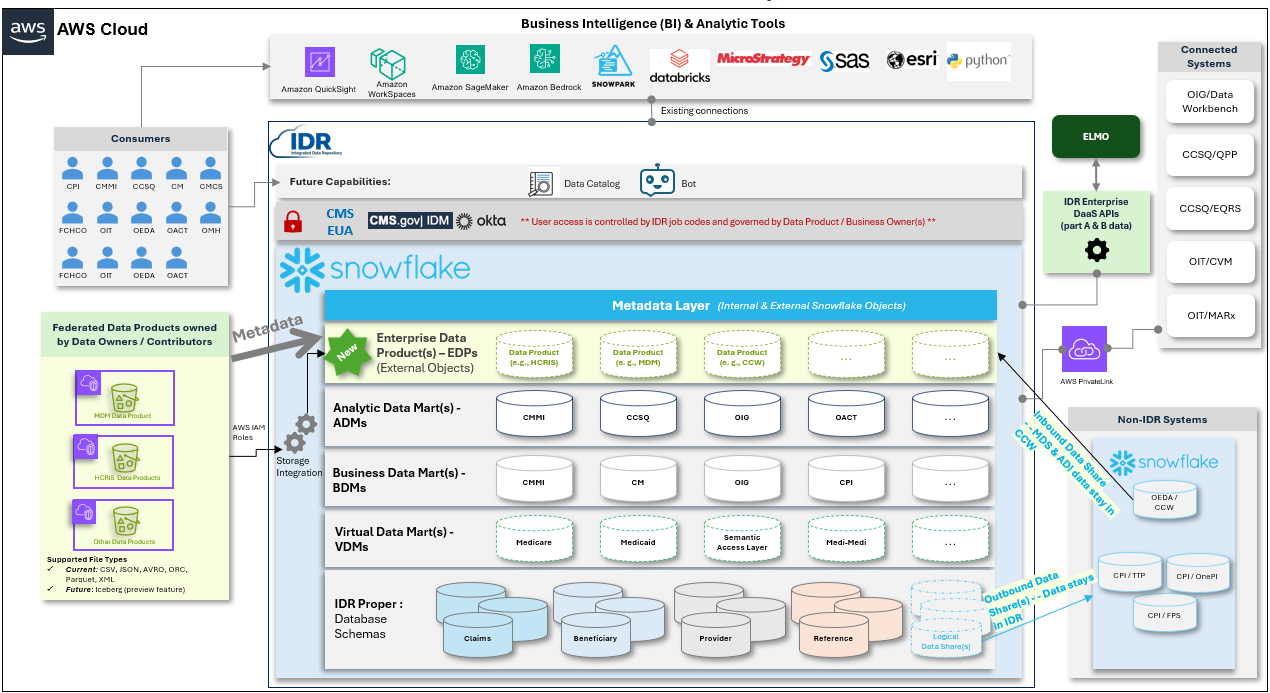Click the Snowpark icon
Viewport: 1270px width, 693px height.
tap(611, 62)
